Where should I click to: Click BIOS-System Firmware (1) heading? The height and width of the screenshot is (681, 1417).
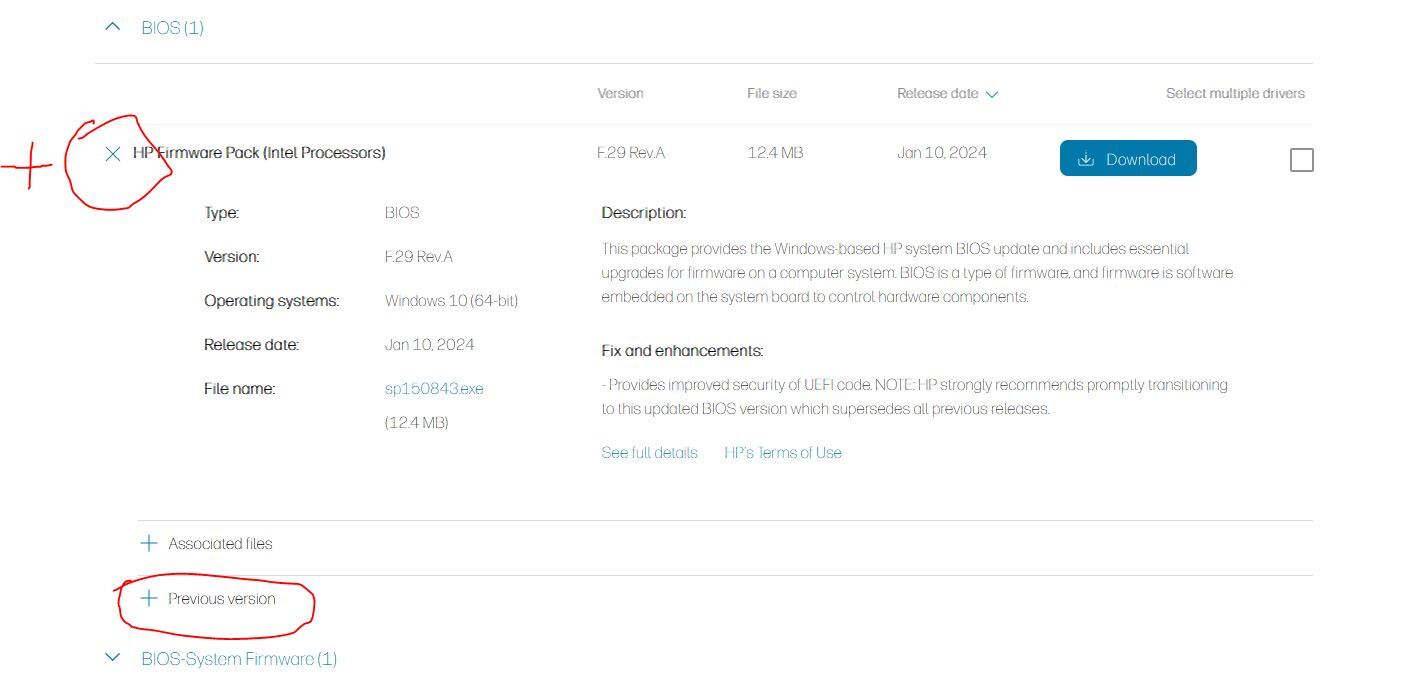pos(239,659)
